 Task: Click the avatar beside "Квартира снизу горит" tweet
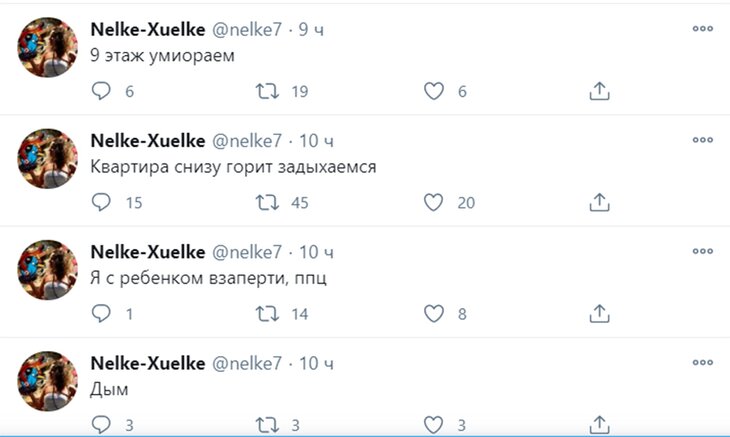[x=47, y=158]
